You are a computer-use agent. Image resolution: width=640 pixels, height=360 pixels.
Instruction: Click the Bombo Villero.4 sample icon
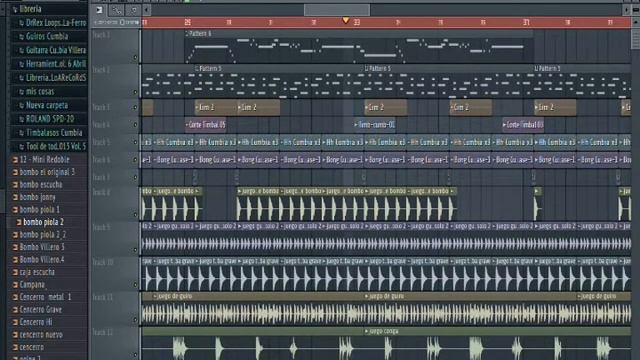tap(15, 260)
